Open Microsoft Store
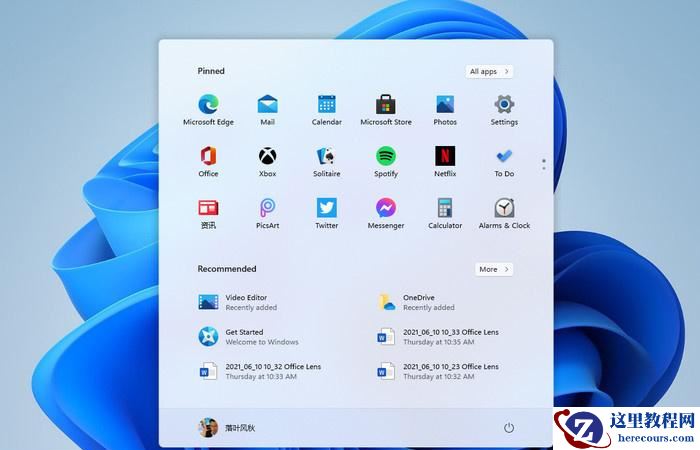The width and height of the screenshot is (700, 450). [386, 110]
